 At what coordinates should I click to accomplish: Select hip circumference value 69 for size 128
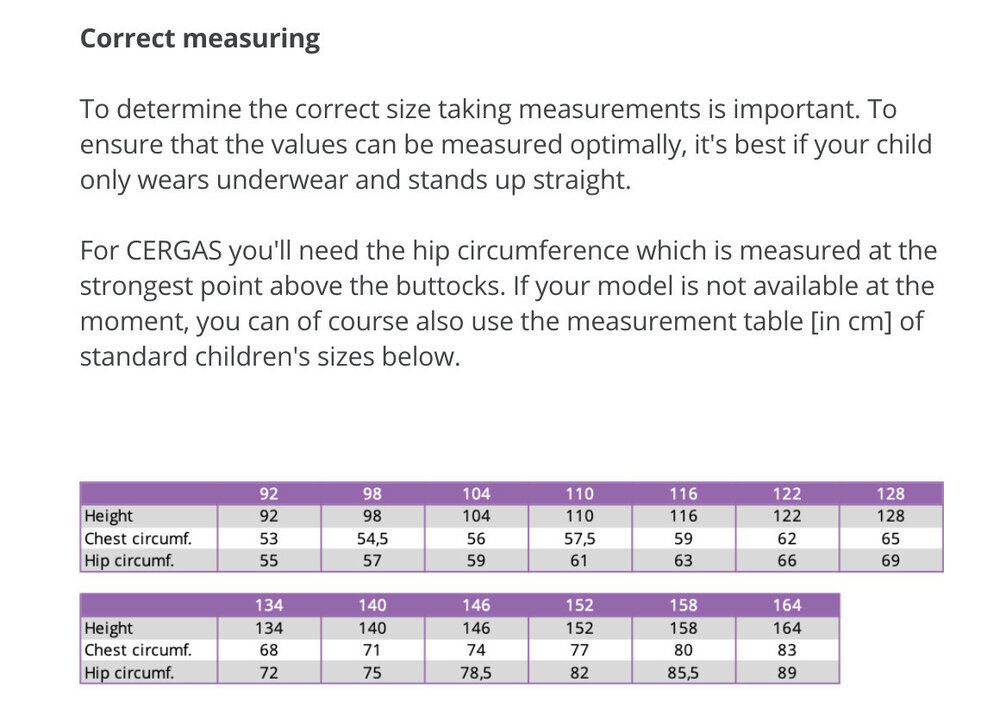point(890,560)
